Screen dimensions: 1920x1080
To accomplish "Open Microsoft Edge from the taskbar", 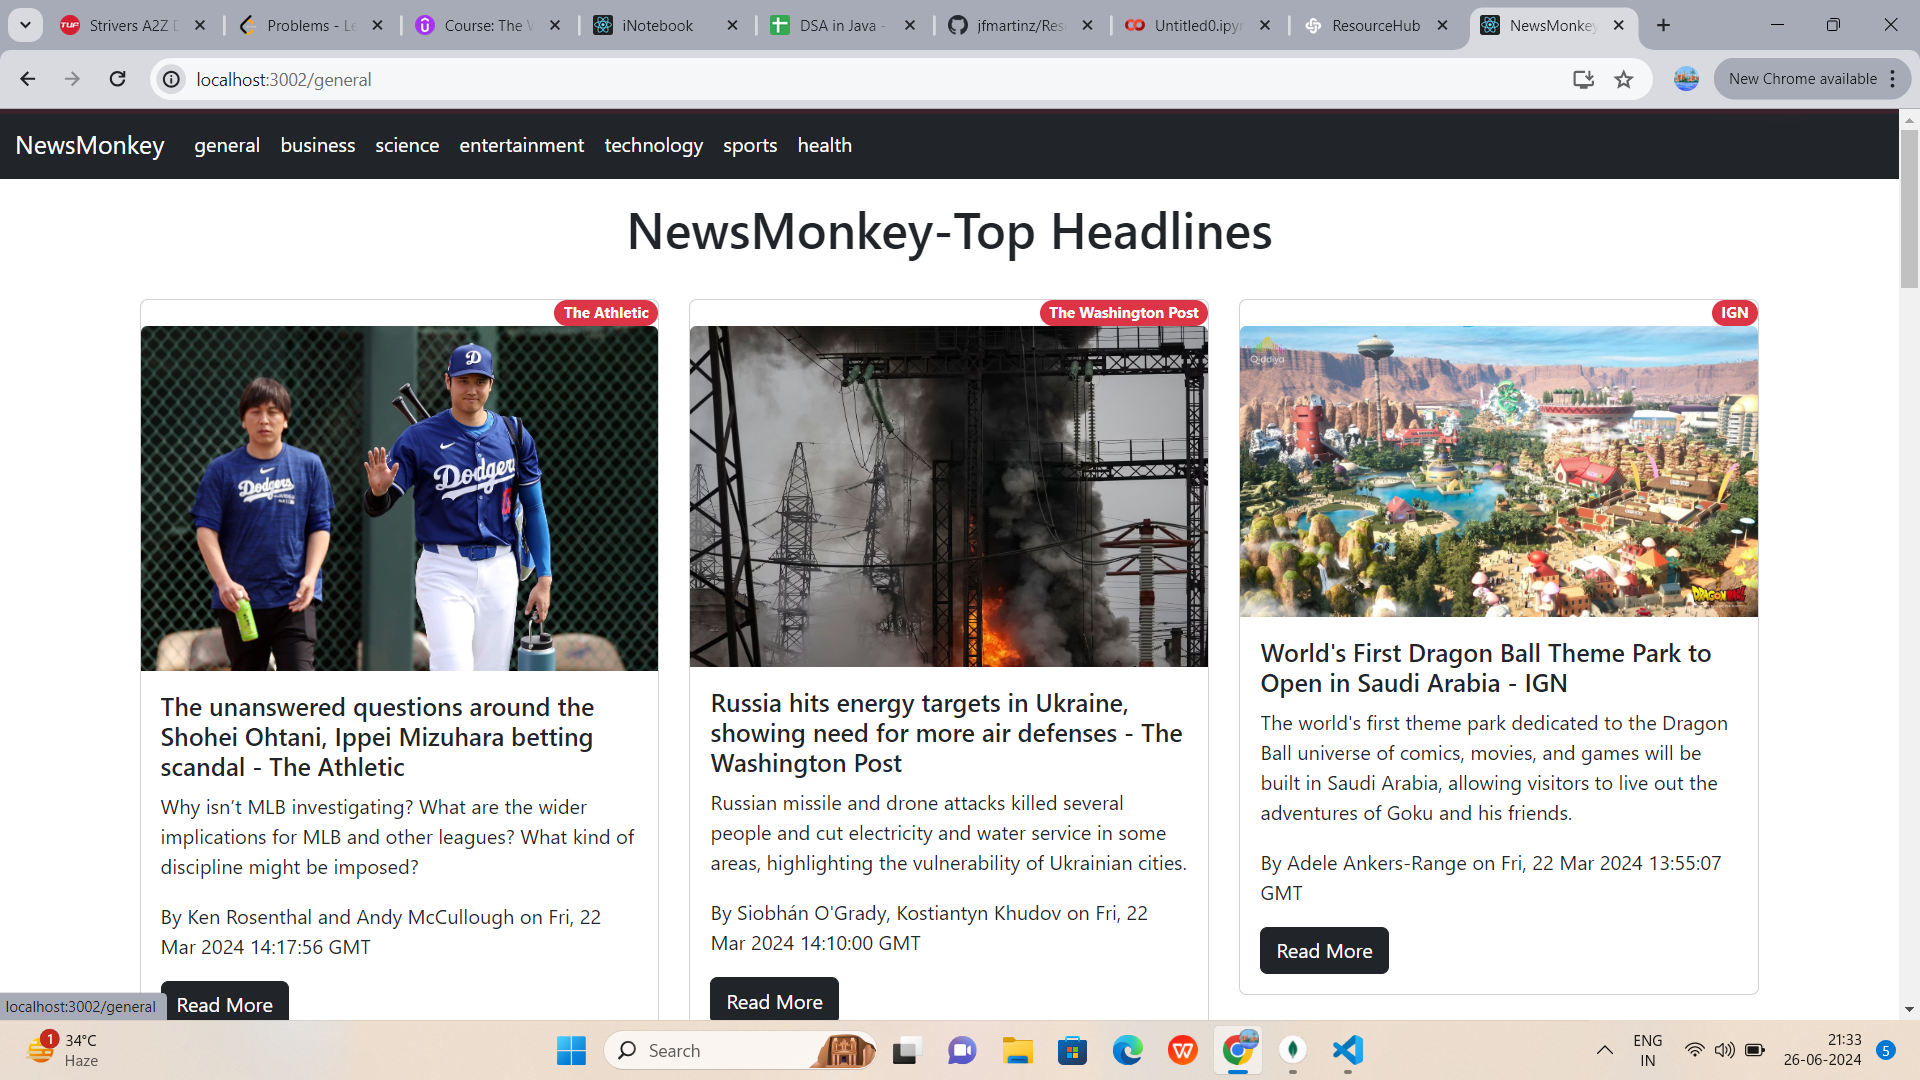I will click(x=1127, y=1050).
